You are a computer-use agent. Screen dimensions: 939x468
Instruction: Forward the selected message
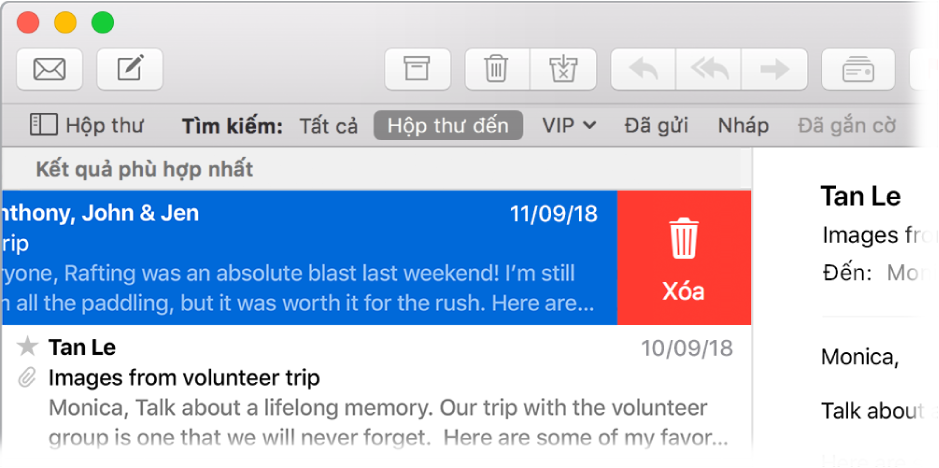pyautogui.click(x=774, y=69)
